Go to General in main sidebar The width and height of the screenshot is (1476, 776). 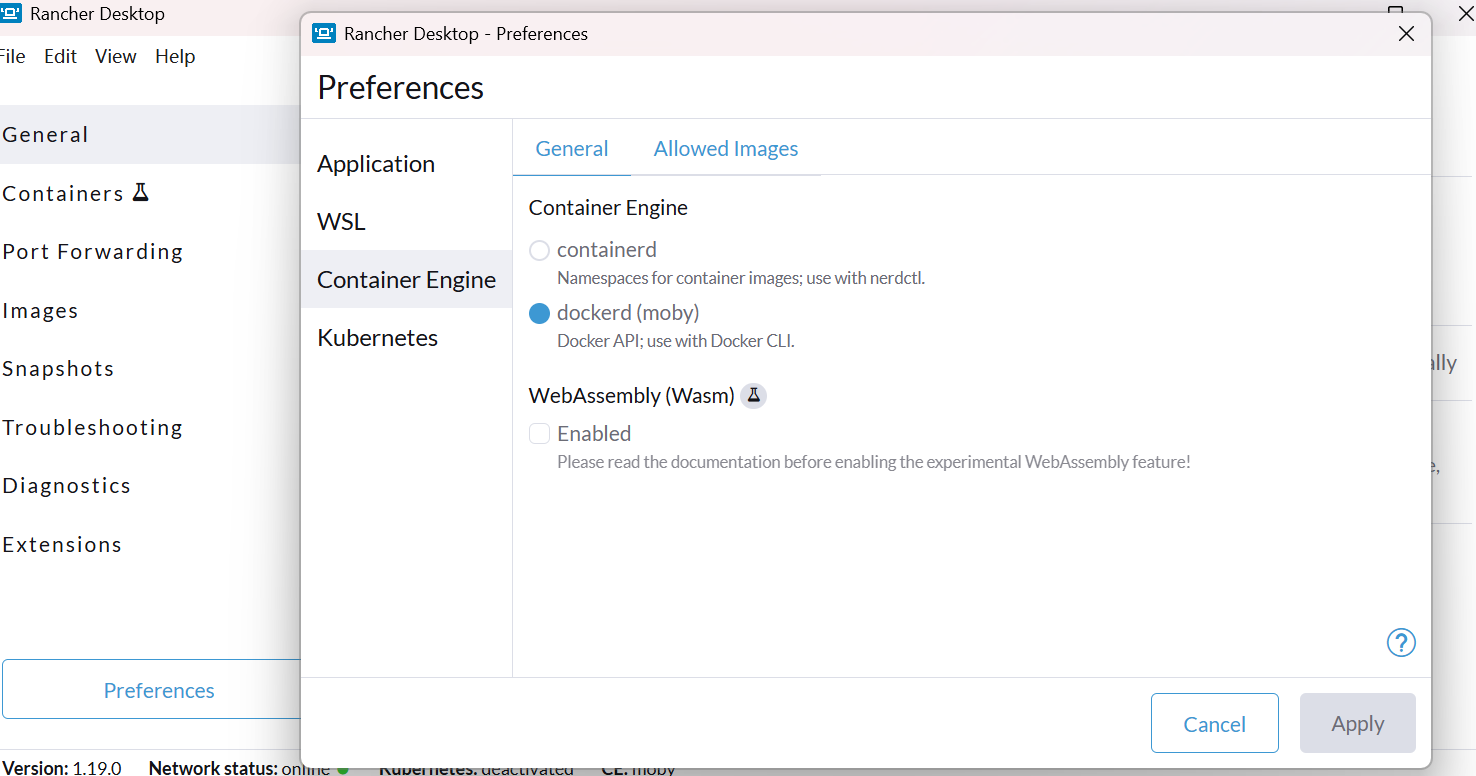tap(150, 134)
